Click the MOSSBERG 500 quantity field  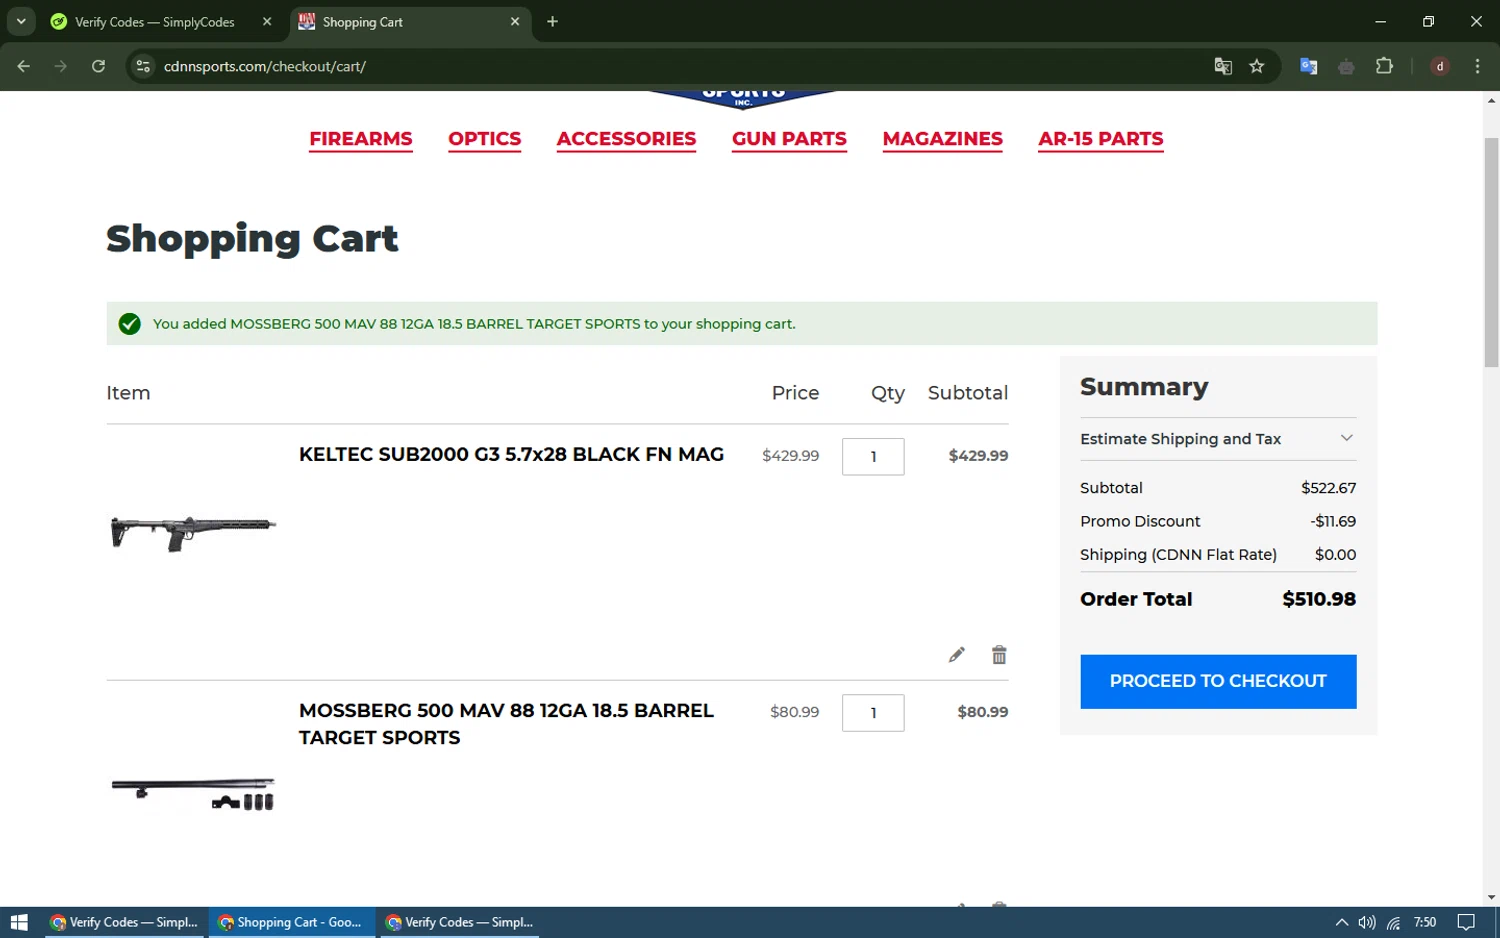(x=873, y=713)
